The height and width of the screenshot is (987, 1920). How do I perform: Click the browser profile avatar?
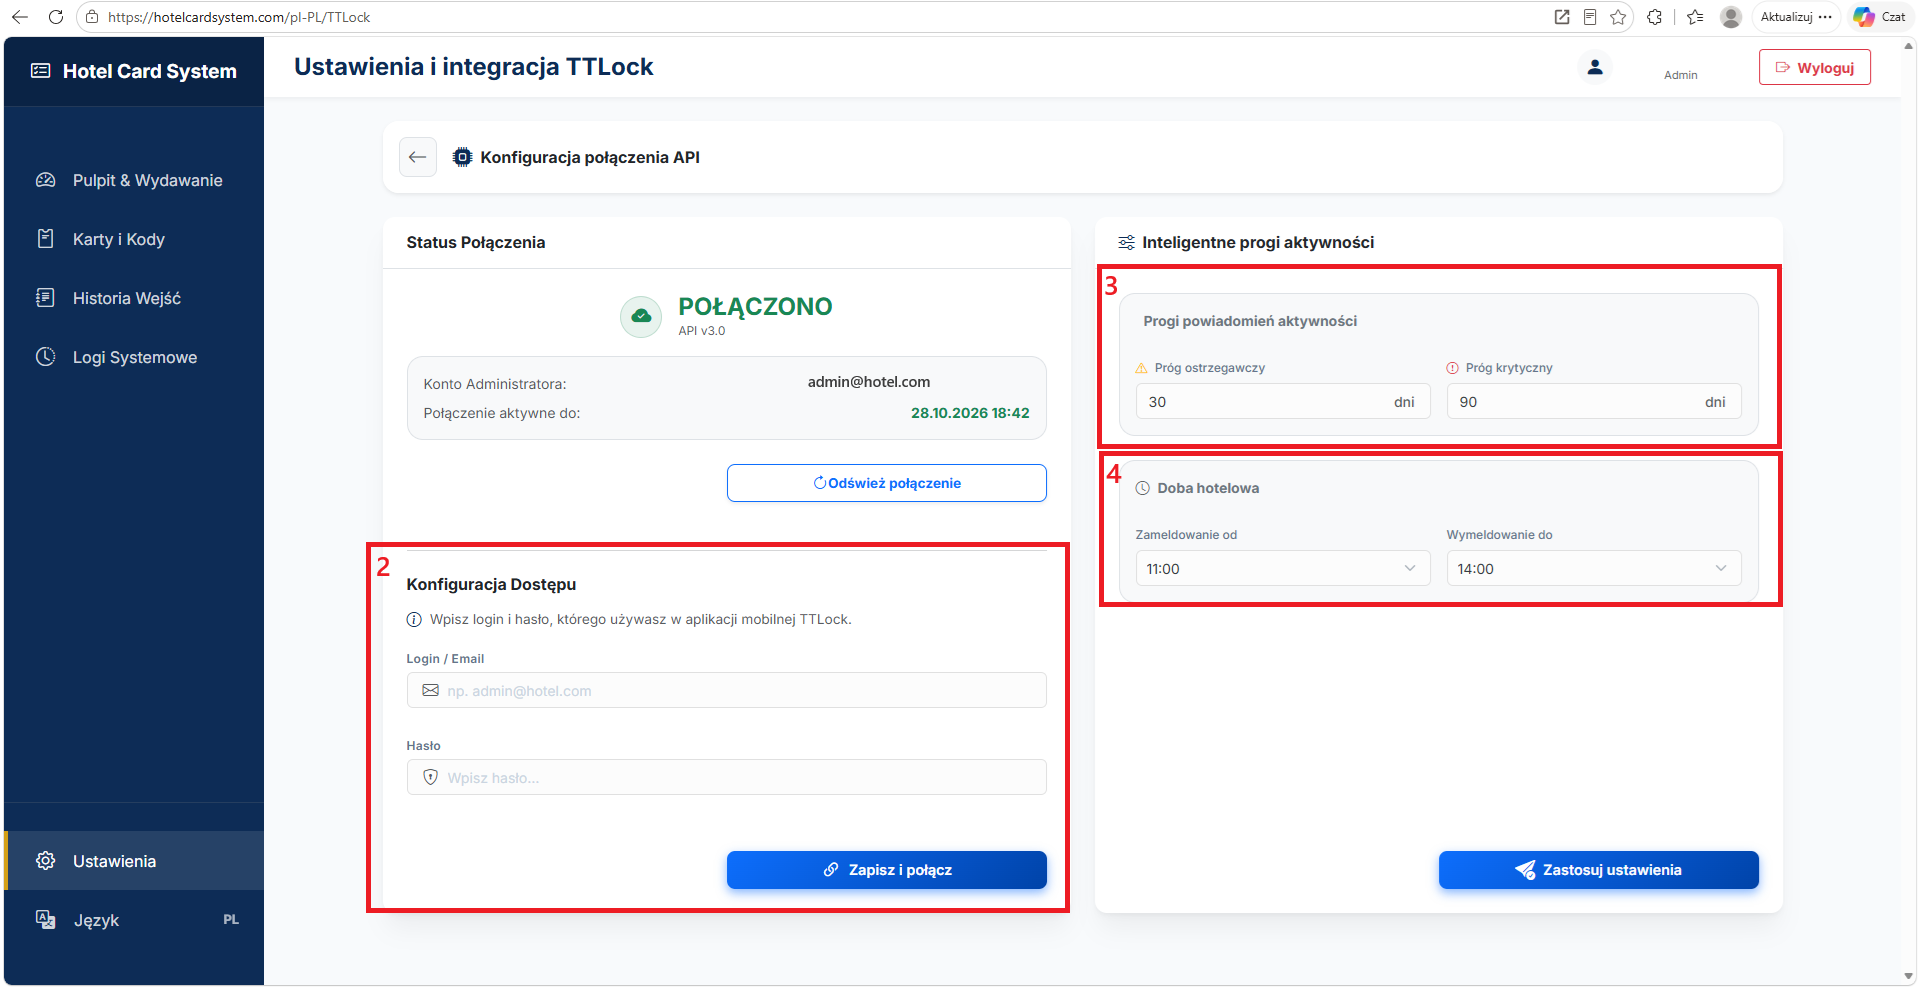[x=1731, y=17]
